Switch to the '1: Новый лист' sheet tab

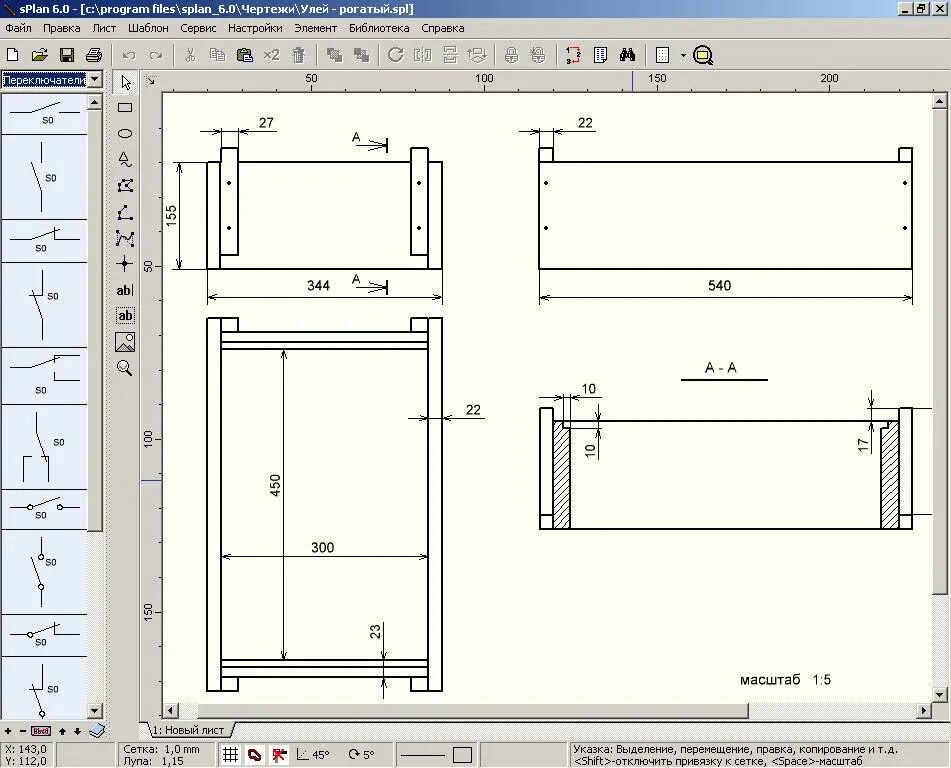click(x=187, y=730)
